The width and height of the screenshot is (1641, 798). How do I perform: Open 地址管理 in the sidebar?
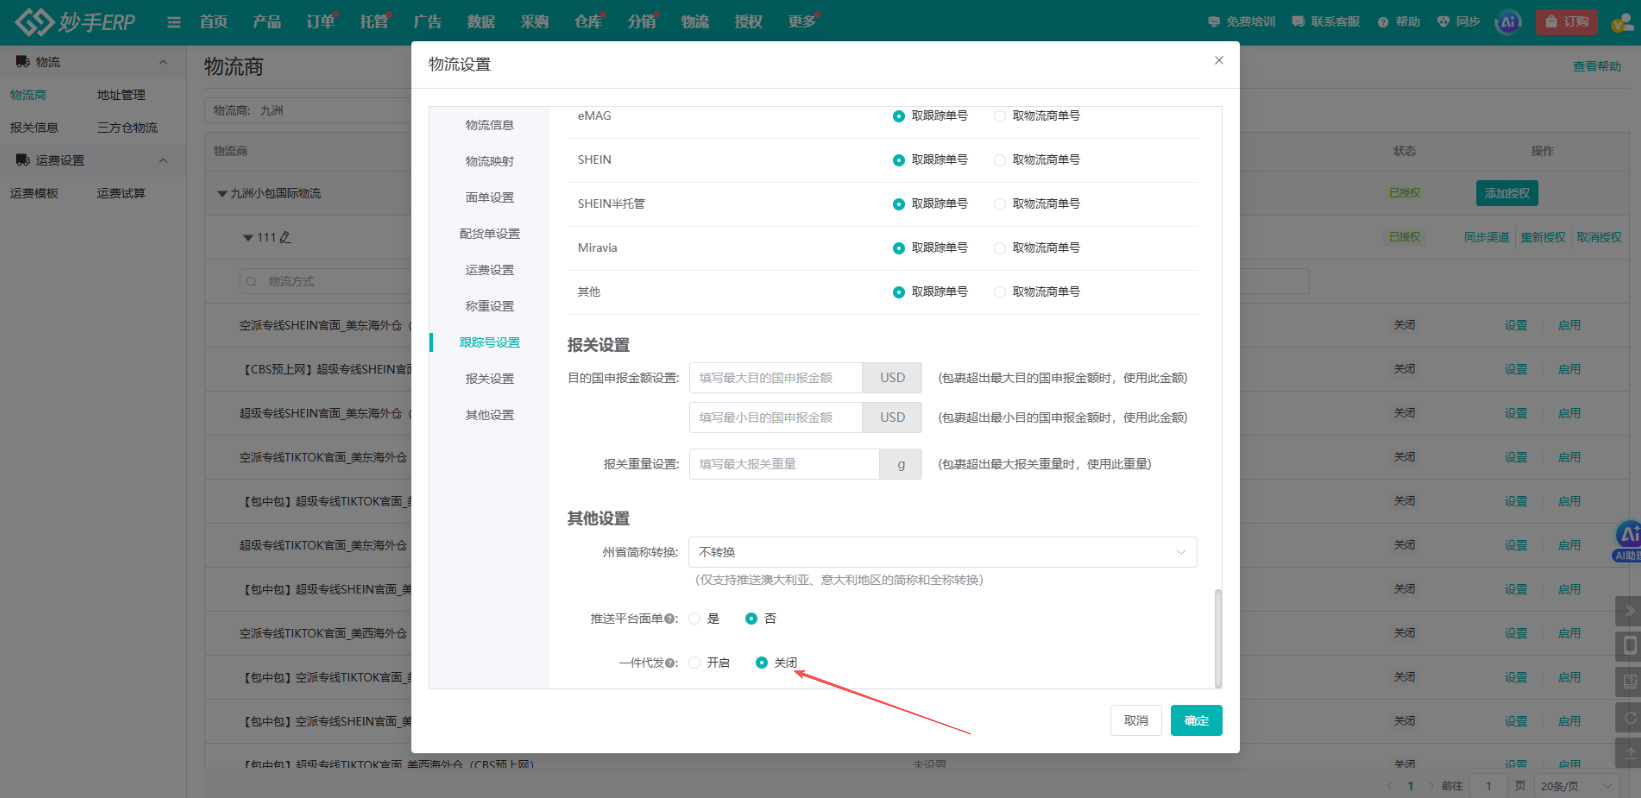pos(121,95)
